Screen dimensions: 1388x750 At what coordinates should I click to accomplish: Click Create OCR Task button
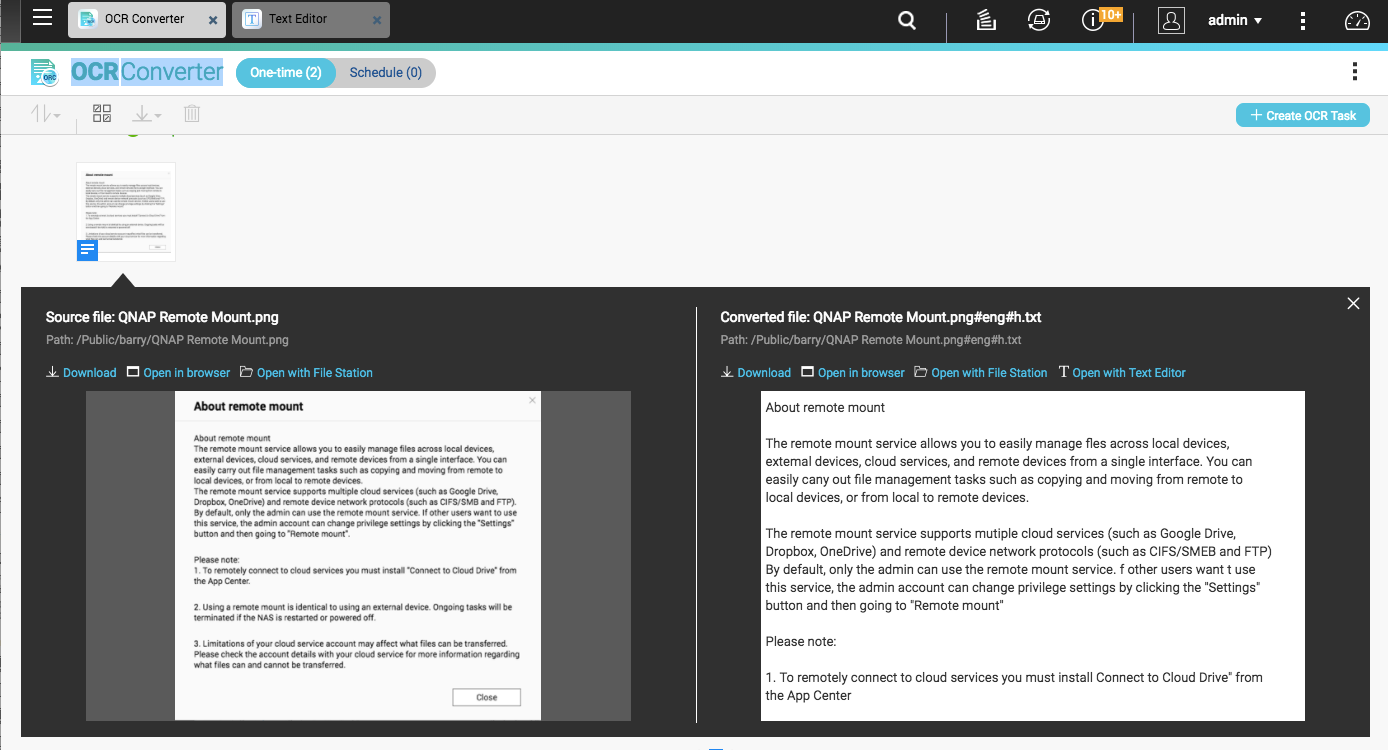tap(1303, 115)
